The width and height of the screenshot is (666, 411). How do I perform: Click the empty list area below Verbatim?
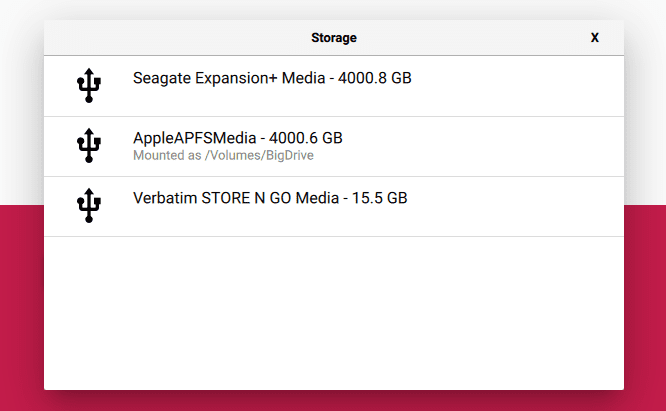tap(334, 313)
